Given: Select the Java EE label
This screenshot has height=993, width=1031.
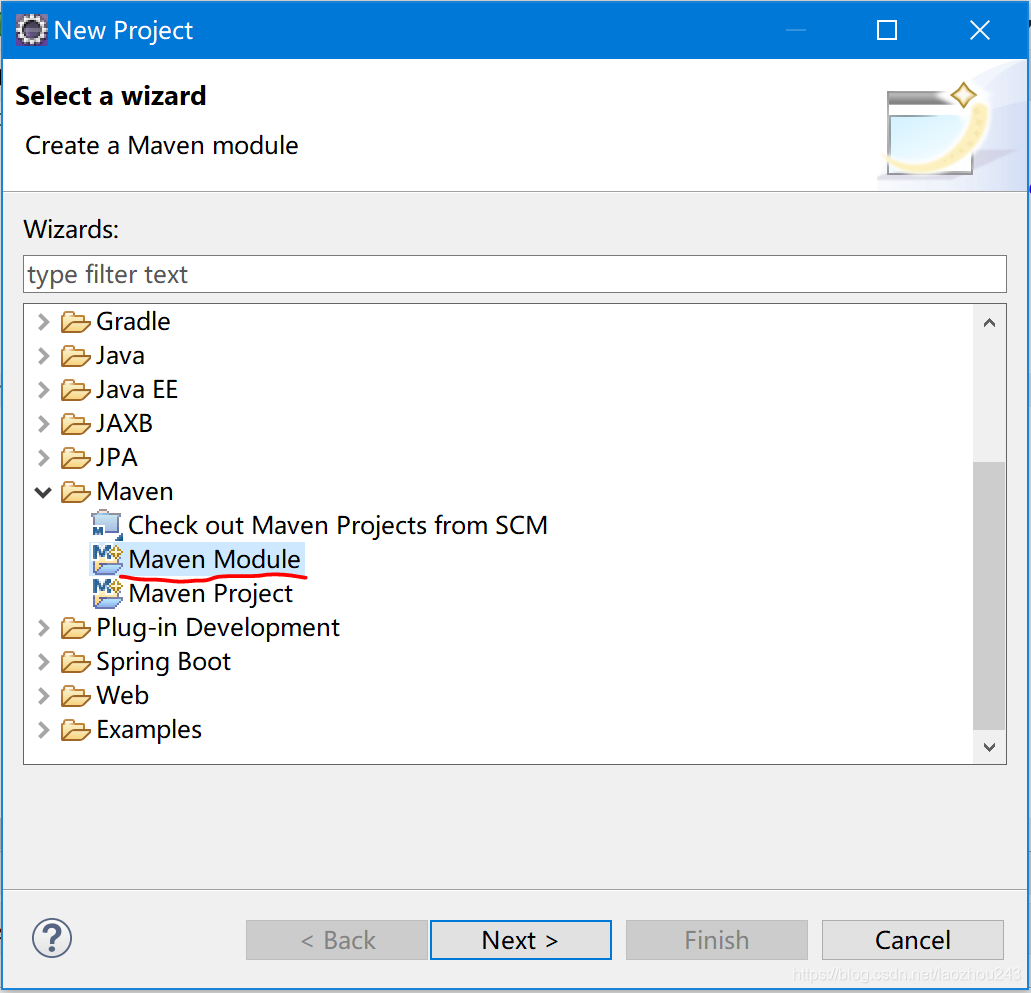Looking at the screenshot, I should coord(137,390).
